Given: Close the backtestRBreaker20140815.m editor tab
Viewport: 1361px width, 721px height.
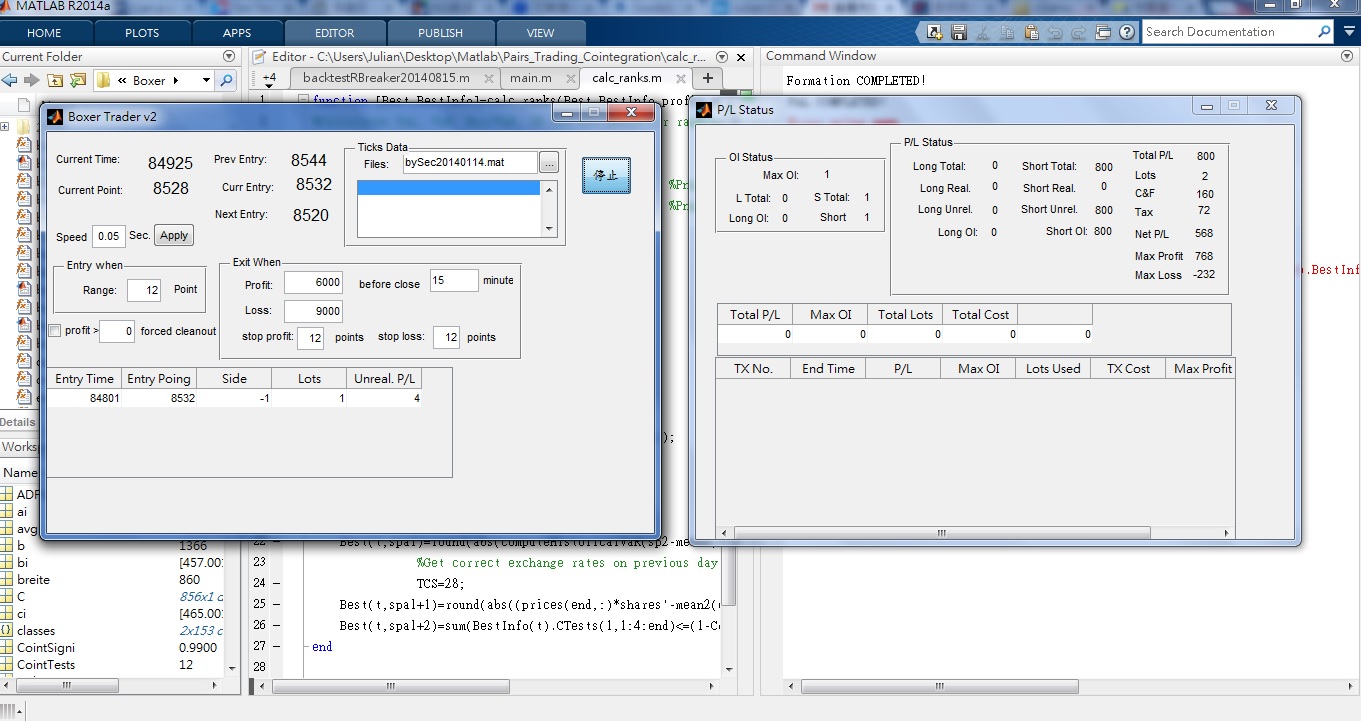Looking at the screenshot, I should click(488, 78).
